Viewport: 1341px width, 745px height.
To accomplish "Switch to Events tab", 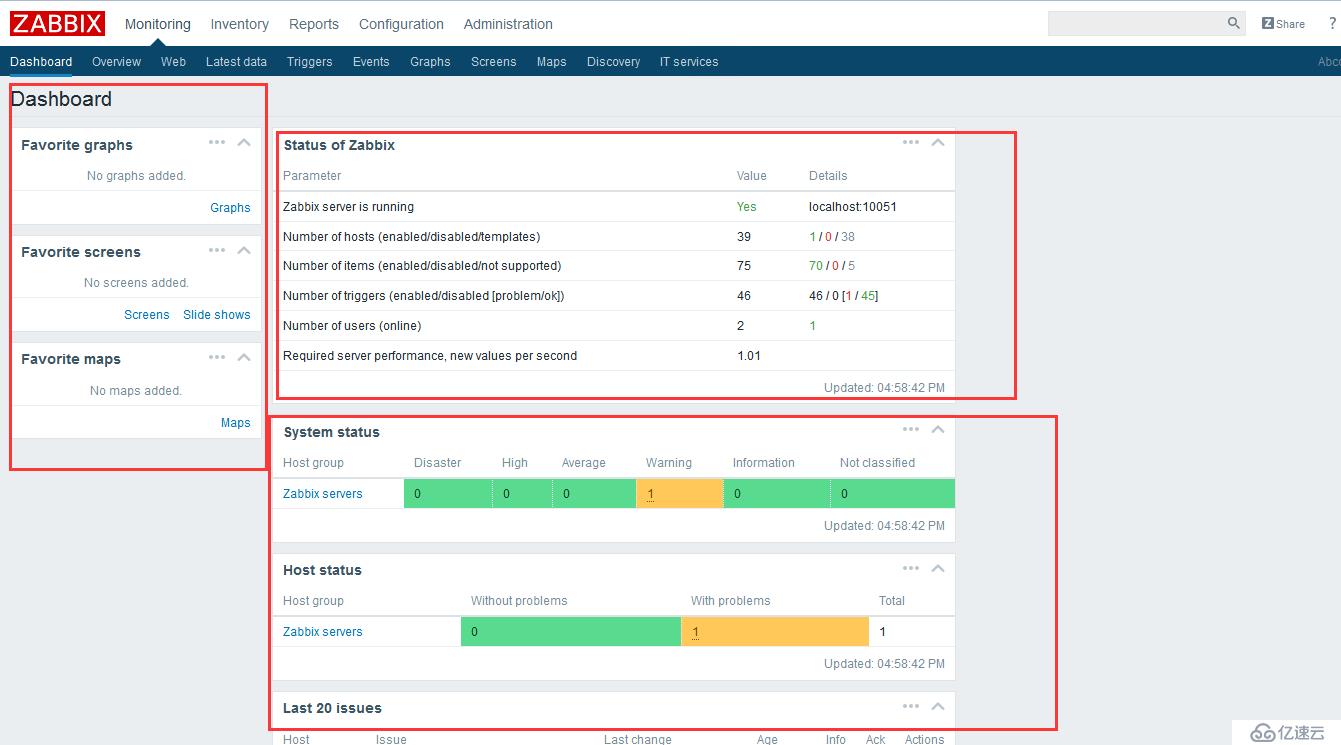I will 371,62.
